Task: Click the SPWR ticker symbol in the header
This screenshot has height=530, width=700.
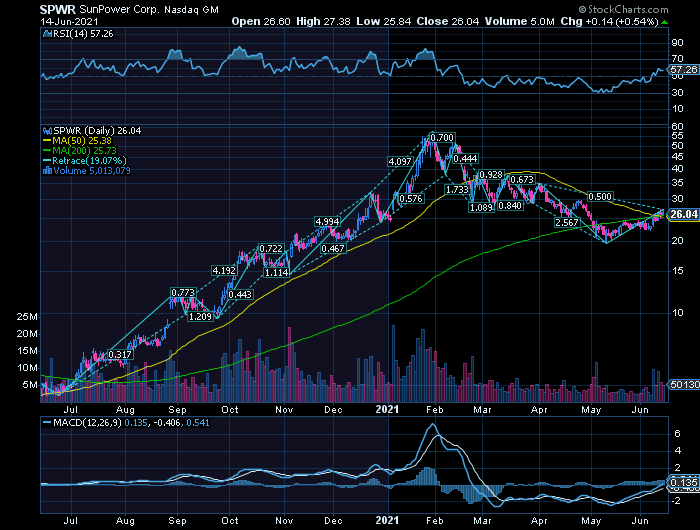Action: (58, 9)
